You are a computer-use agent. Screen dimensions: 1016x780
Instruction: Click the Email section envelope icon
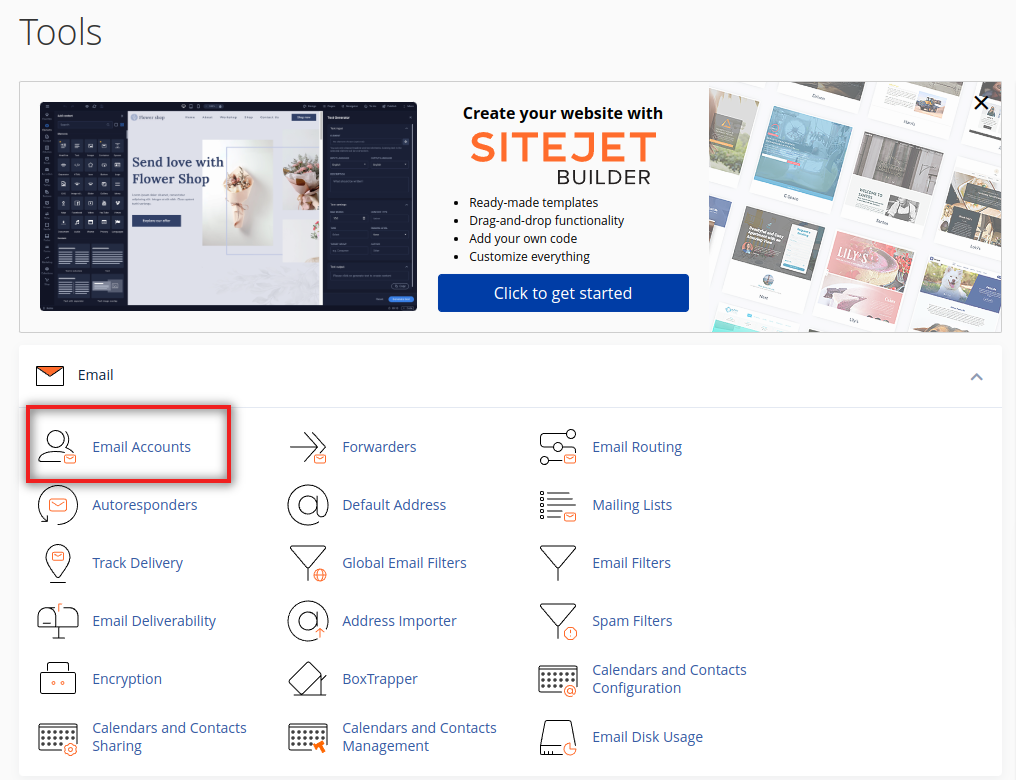(50, 376)
